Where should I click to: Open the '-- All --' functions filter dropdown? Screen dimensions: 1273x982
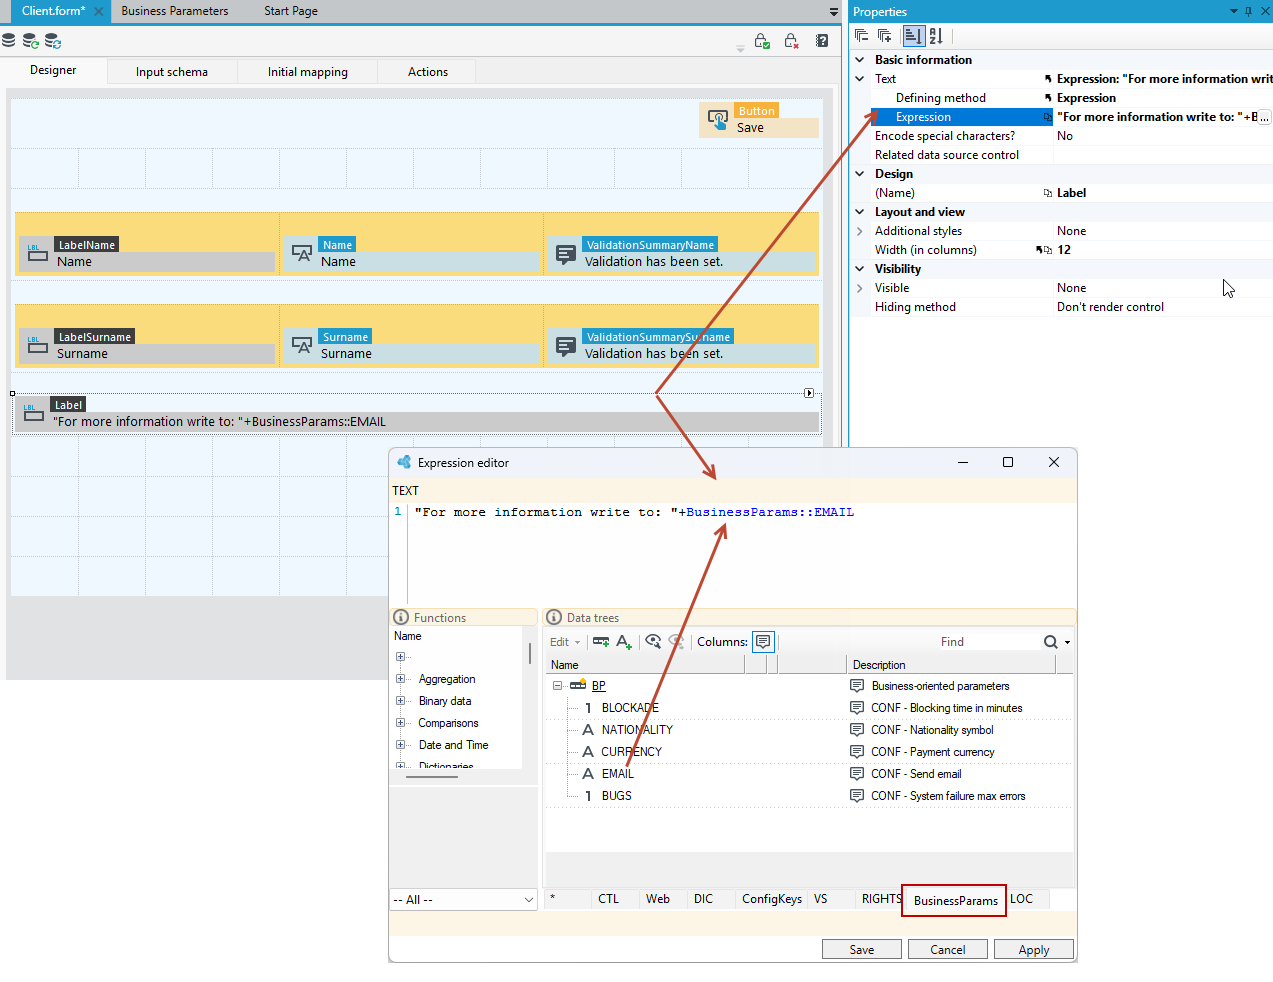[464, 900]
